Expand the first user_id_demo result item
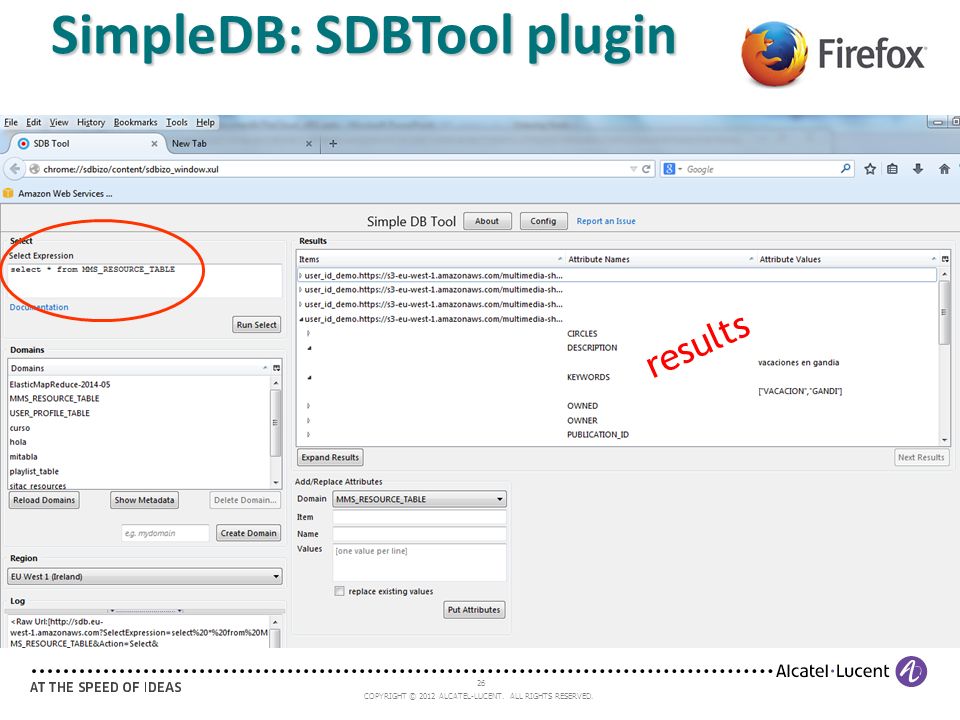Image resolution: width=960 pixels, height=720 pixels. coord(301,276)
